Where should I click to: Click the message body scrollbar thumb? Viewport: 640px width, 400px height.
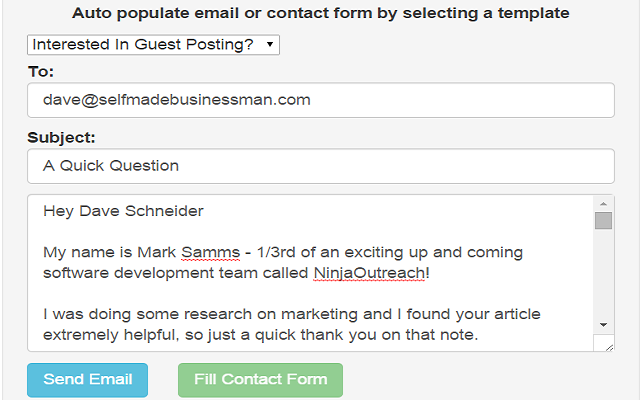[x=603, y=221]
